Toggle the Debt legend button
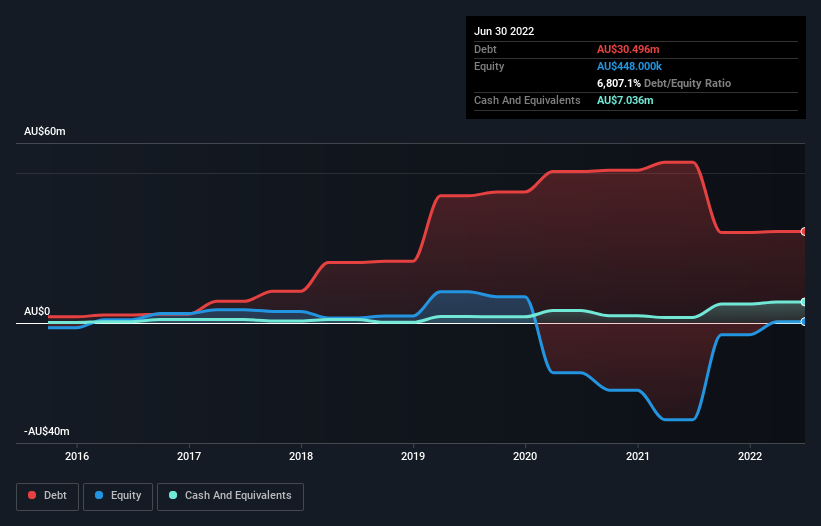The width and height of the screenshot is (821, 526). [x=47, y=496]
